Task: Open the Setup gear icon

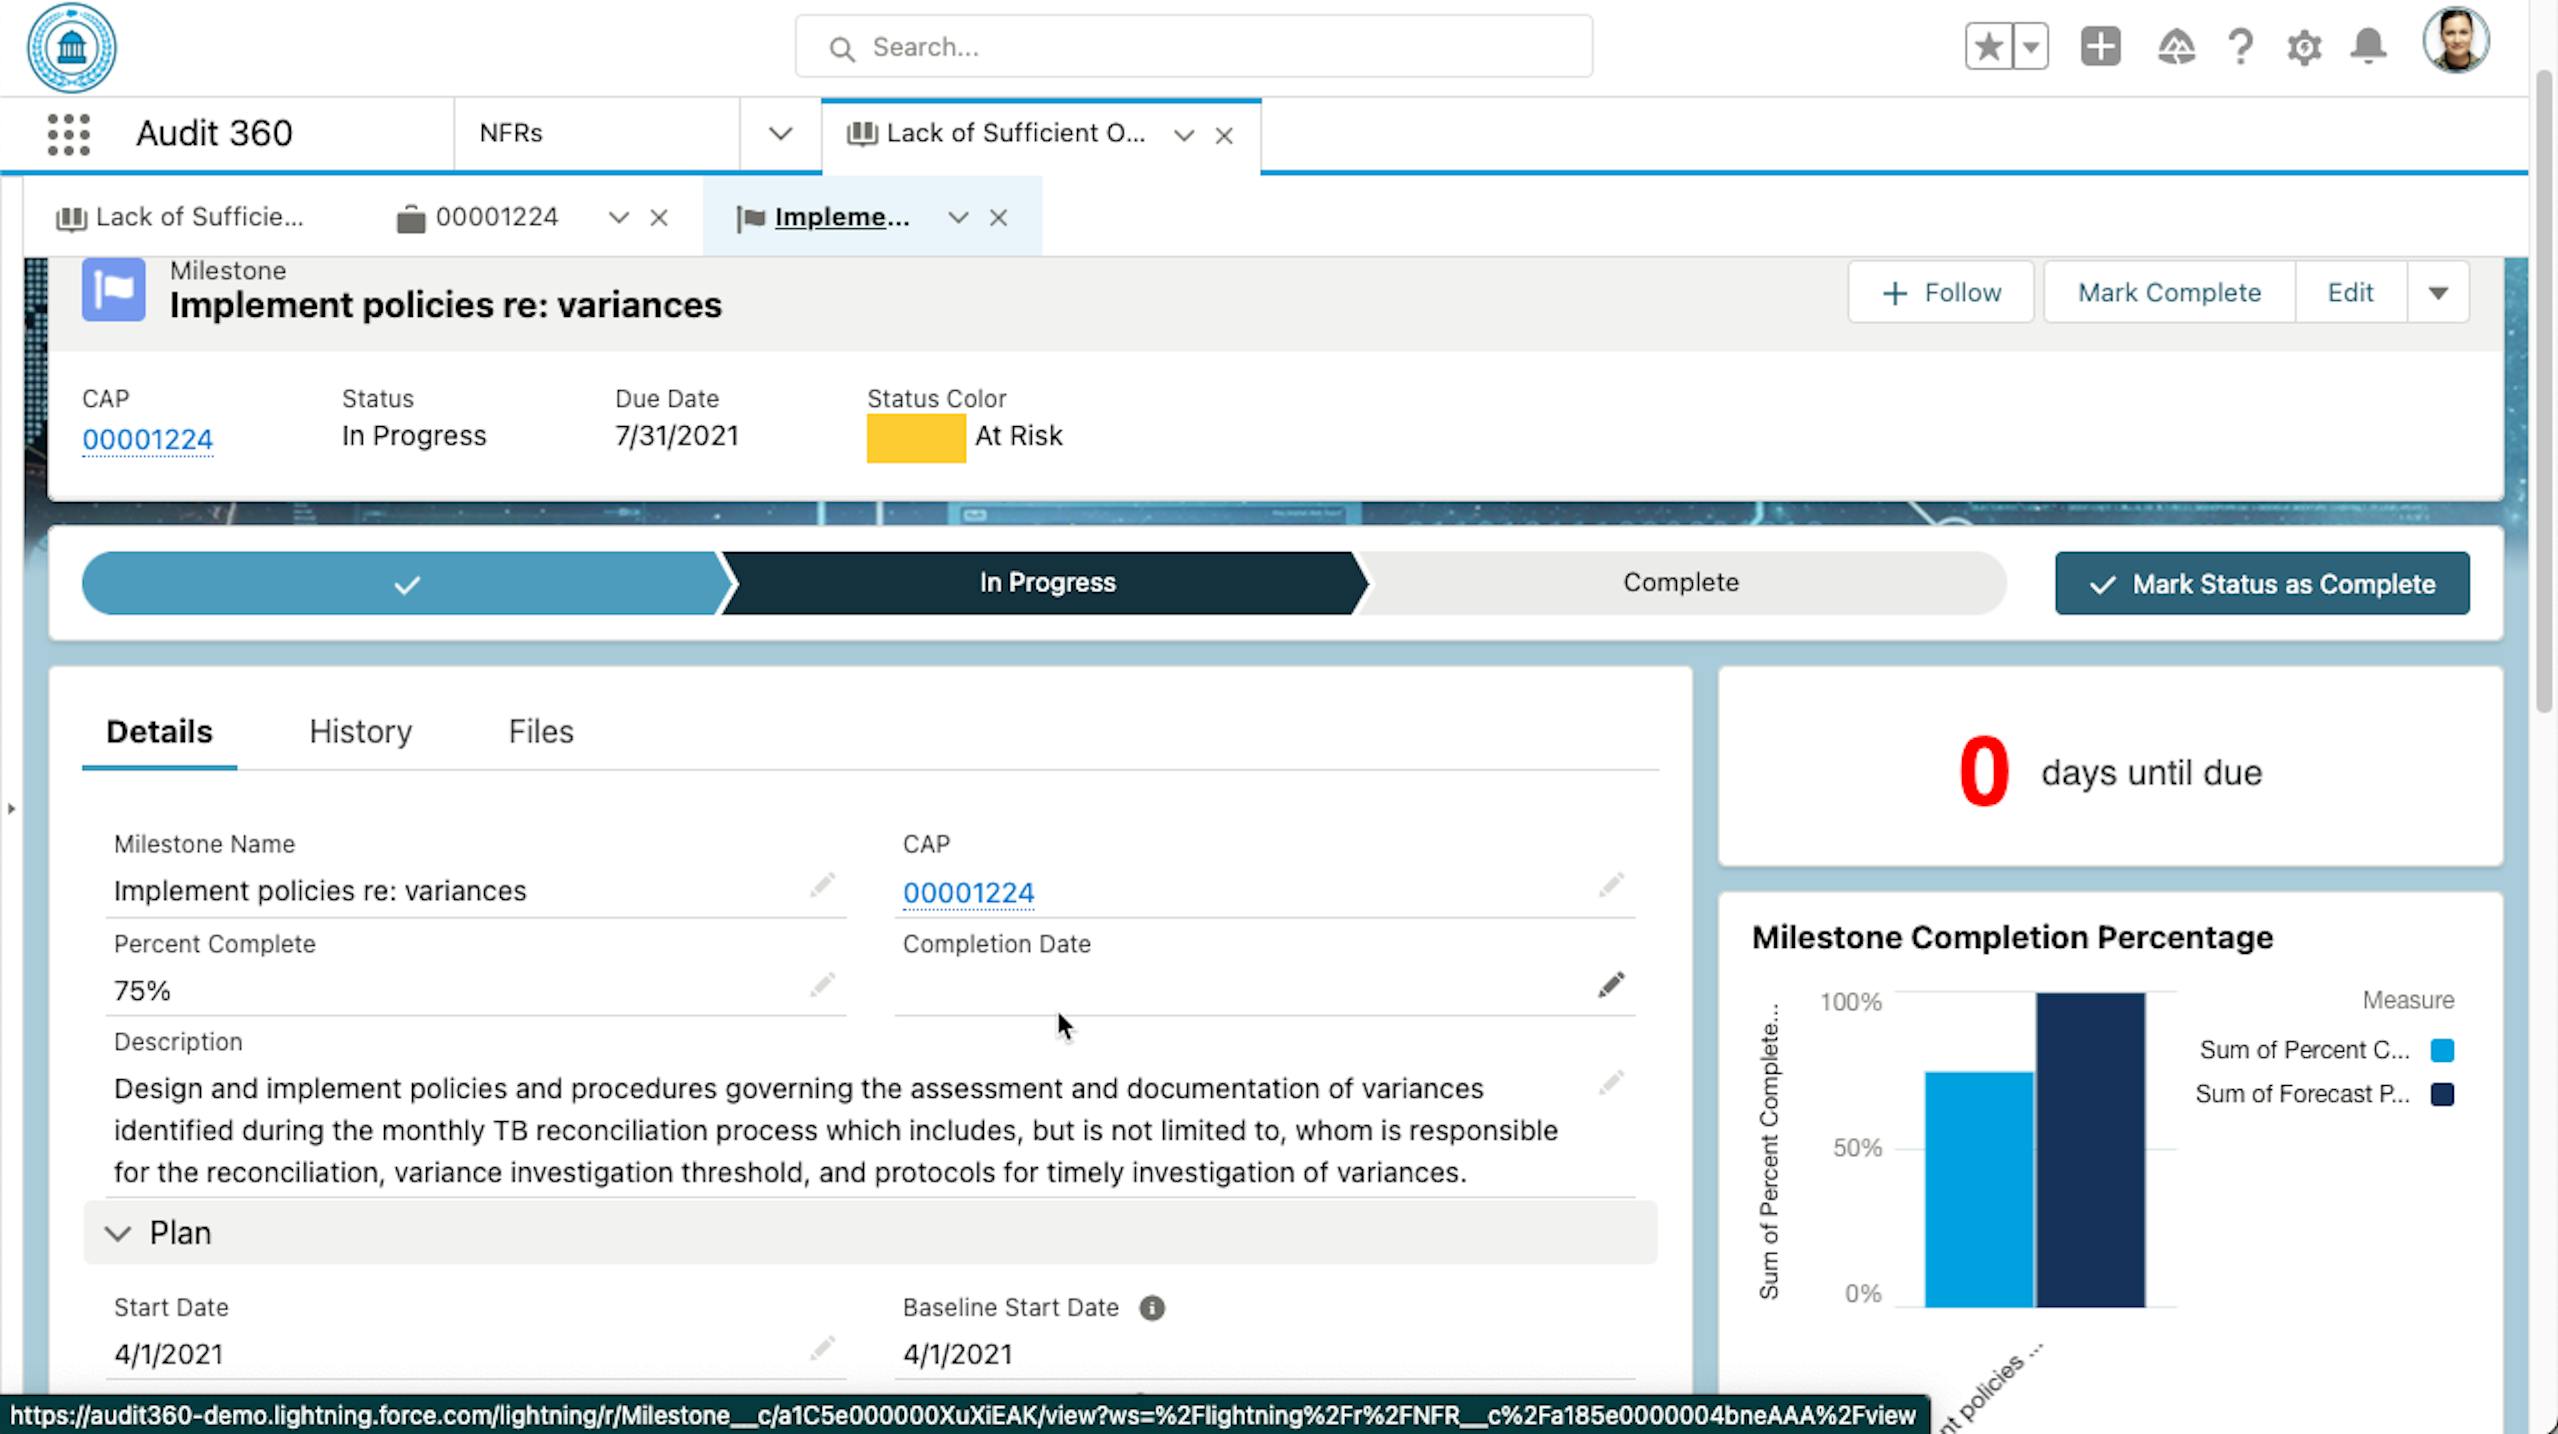Action: [x=2304, y=47]
